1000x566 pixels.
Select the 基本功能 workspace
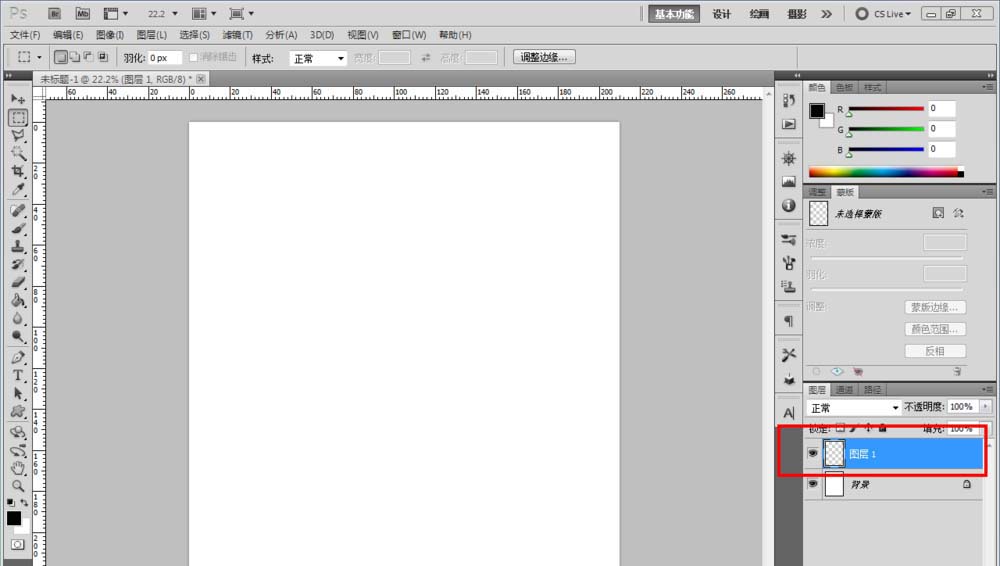(x=674, y=13)
